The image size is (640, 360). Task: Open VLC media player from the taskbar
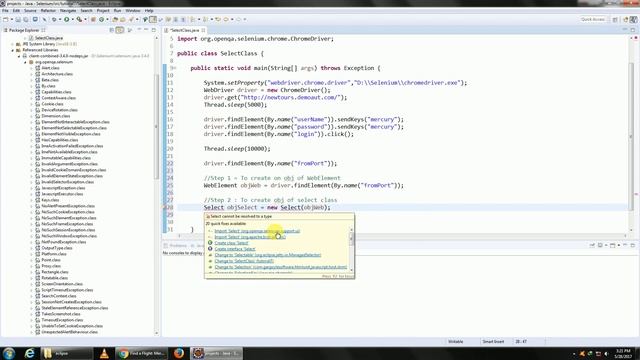coord(104,353)
